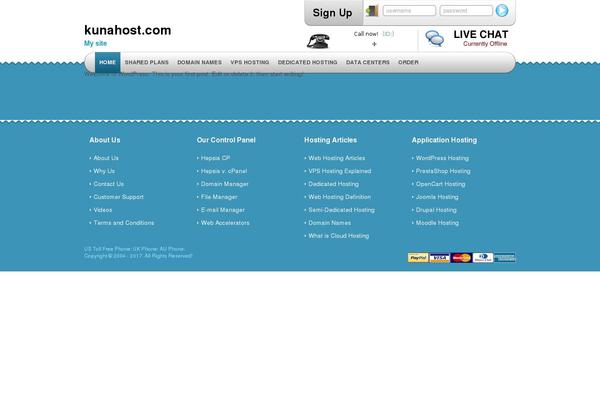Click the American Express payment icon
Screen dimensions: 600x400
[505, 258]
